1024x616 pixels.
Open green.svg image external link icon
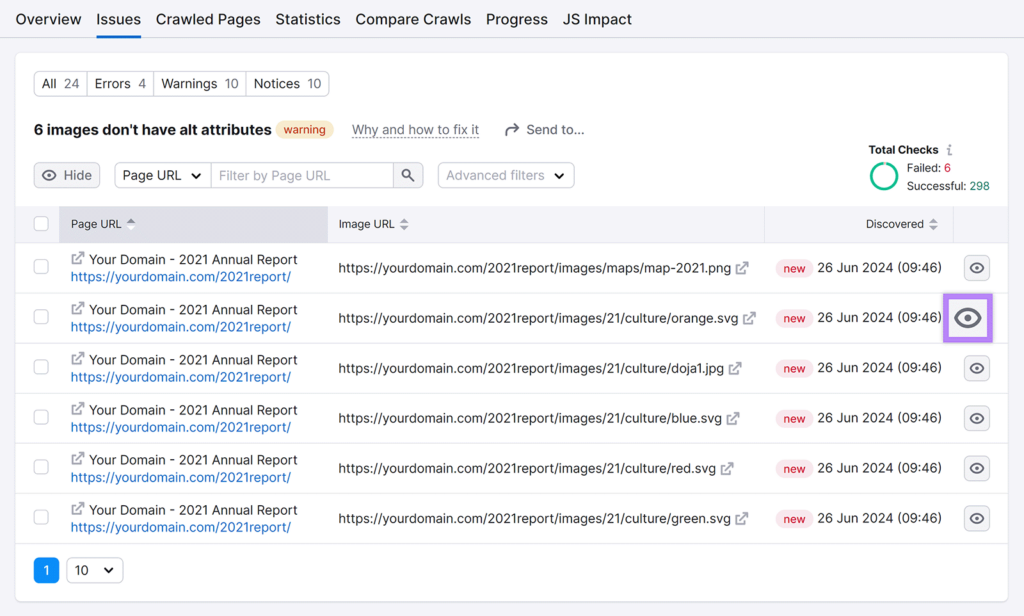pos(741,519)
